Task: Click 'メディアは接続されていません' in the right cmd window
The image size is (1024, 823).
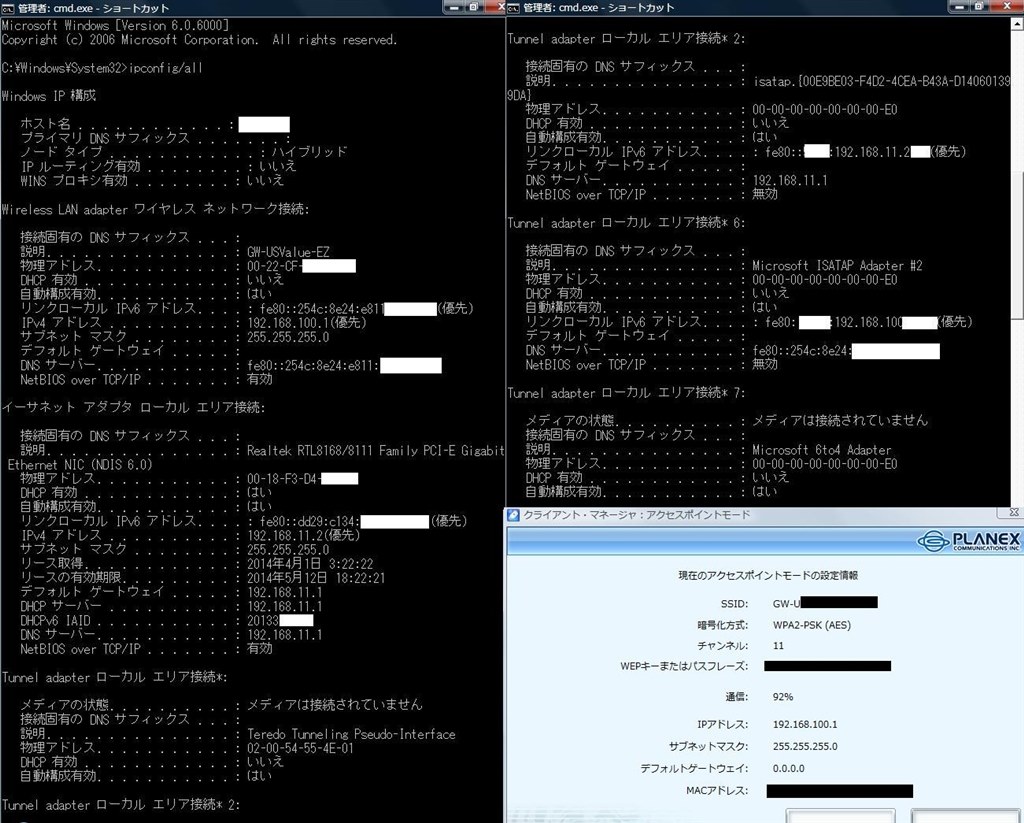Action: click(x=840, y=420)
